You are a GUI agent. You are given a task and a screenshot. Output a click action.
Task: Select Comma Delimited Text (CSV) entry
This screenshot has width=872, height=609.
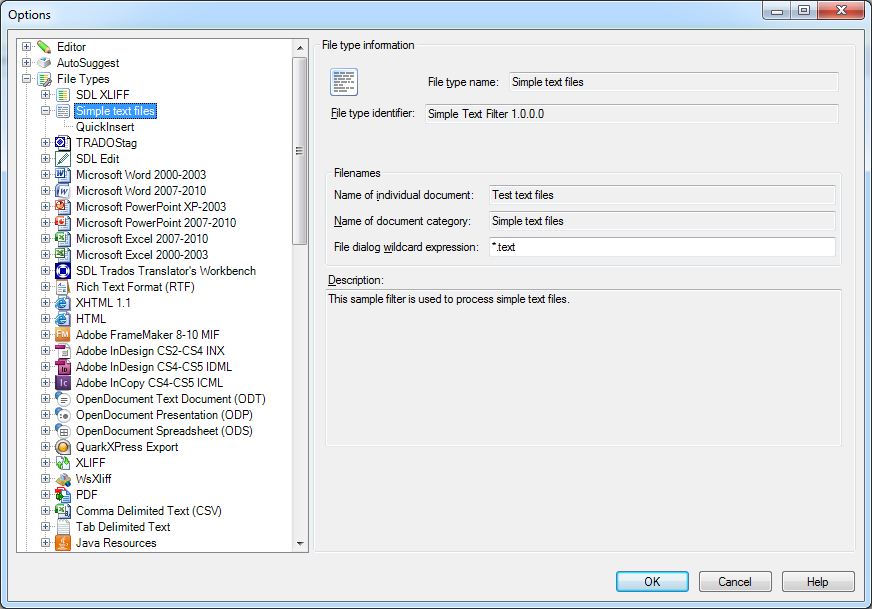(x=148, y=511)
